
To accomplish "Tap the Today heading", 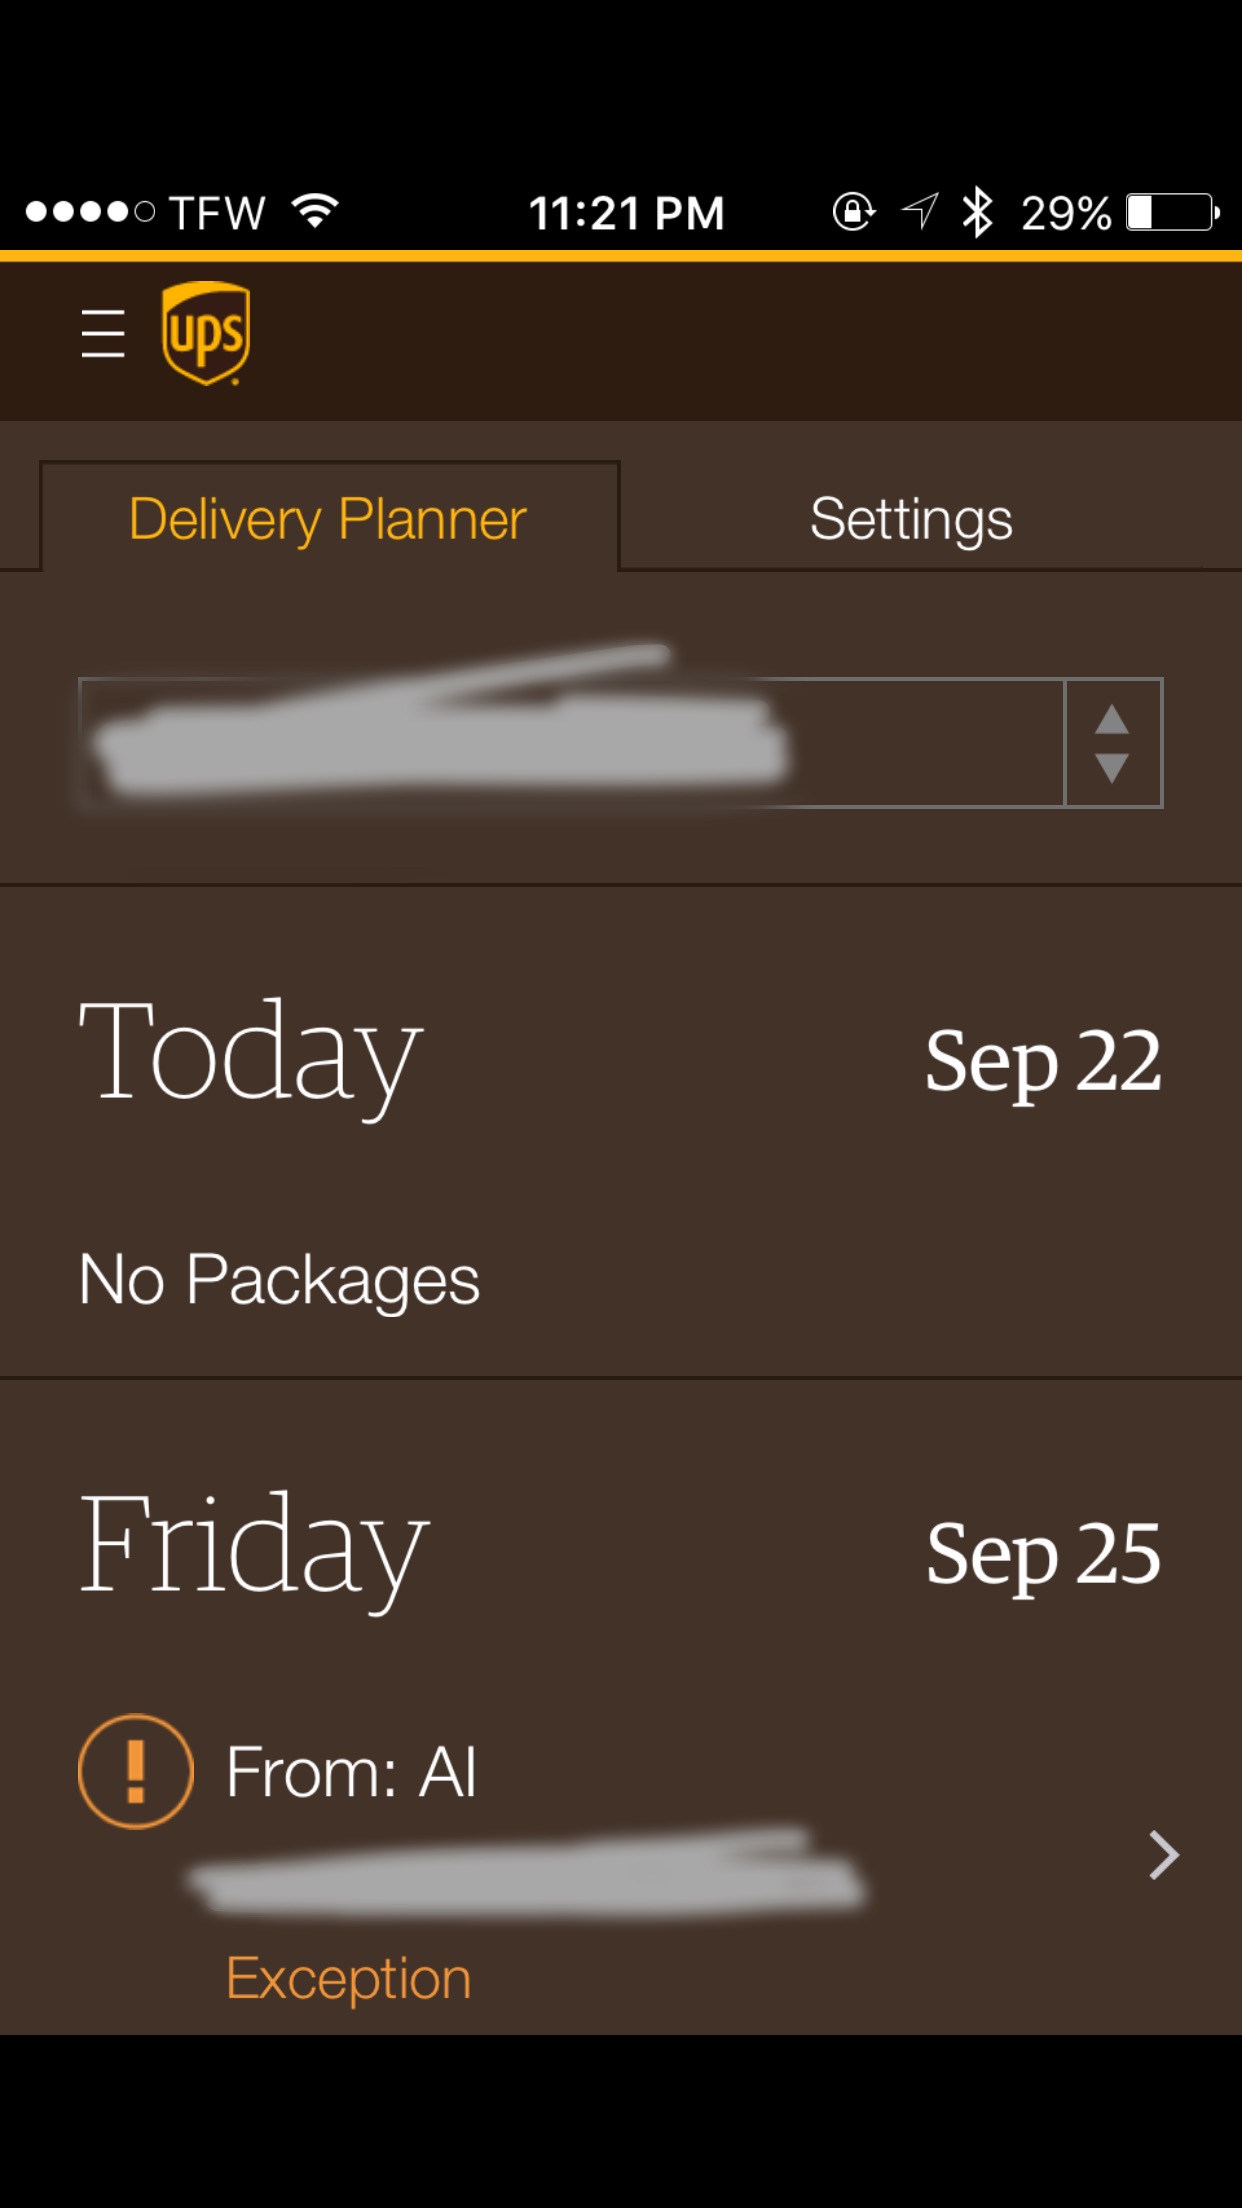I will coord(251,1056).
